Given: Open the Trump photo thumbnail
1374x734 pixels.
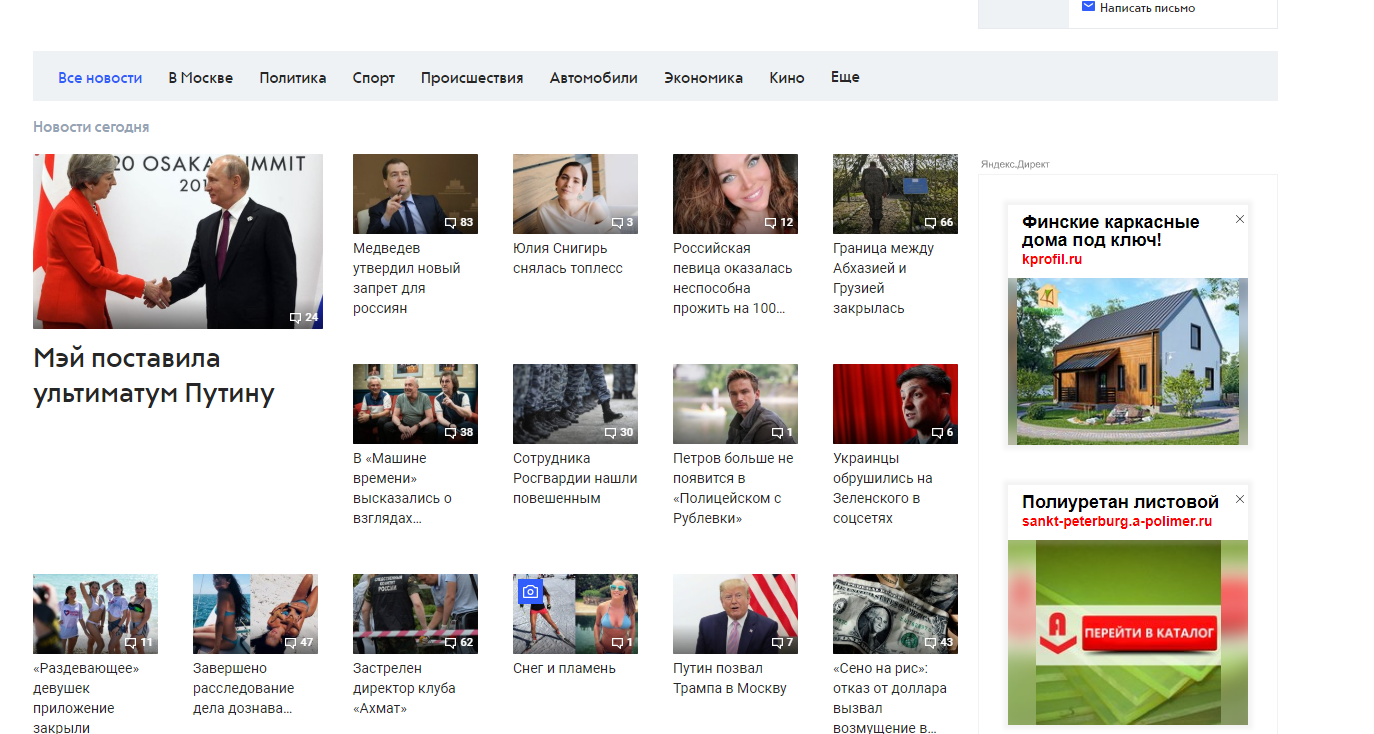Looking at the screenshot, I should coord(735,614).
